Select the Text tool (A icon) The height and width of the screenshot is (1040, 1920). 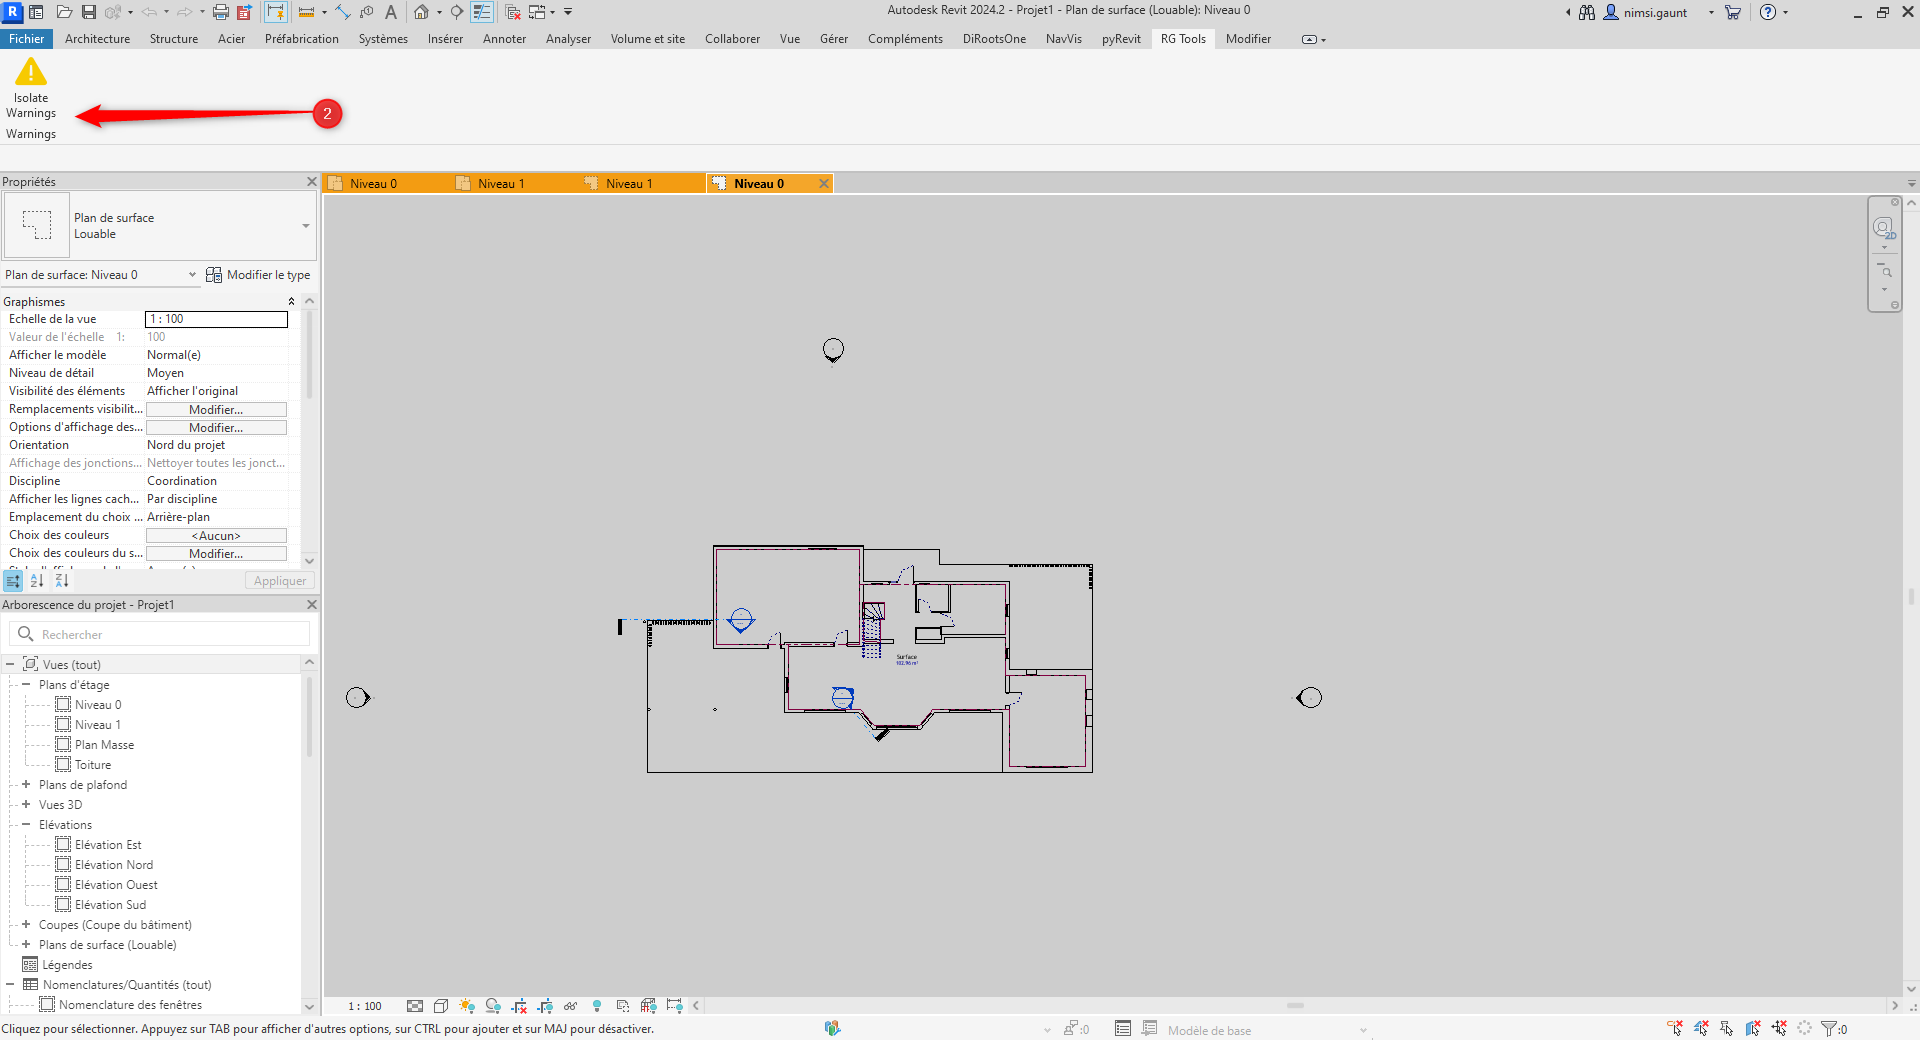391,12
